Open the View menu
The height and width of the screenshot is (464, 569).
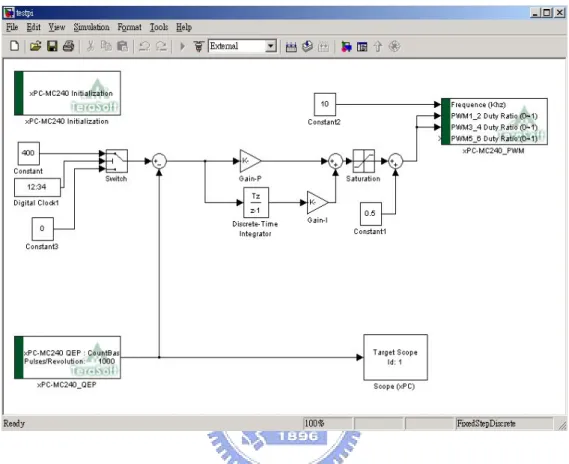click(57, 27)
